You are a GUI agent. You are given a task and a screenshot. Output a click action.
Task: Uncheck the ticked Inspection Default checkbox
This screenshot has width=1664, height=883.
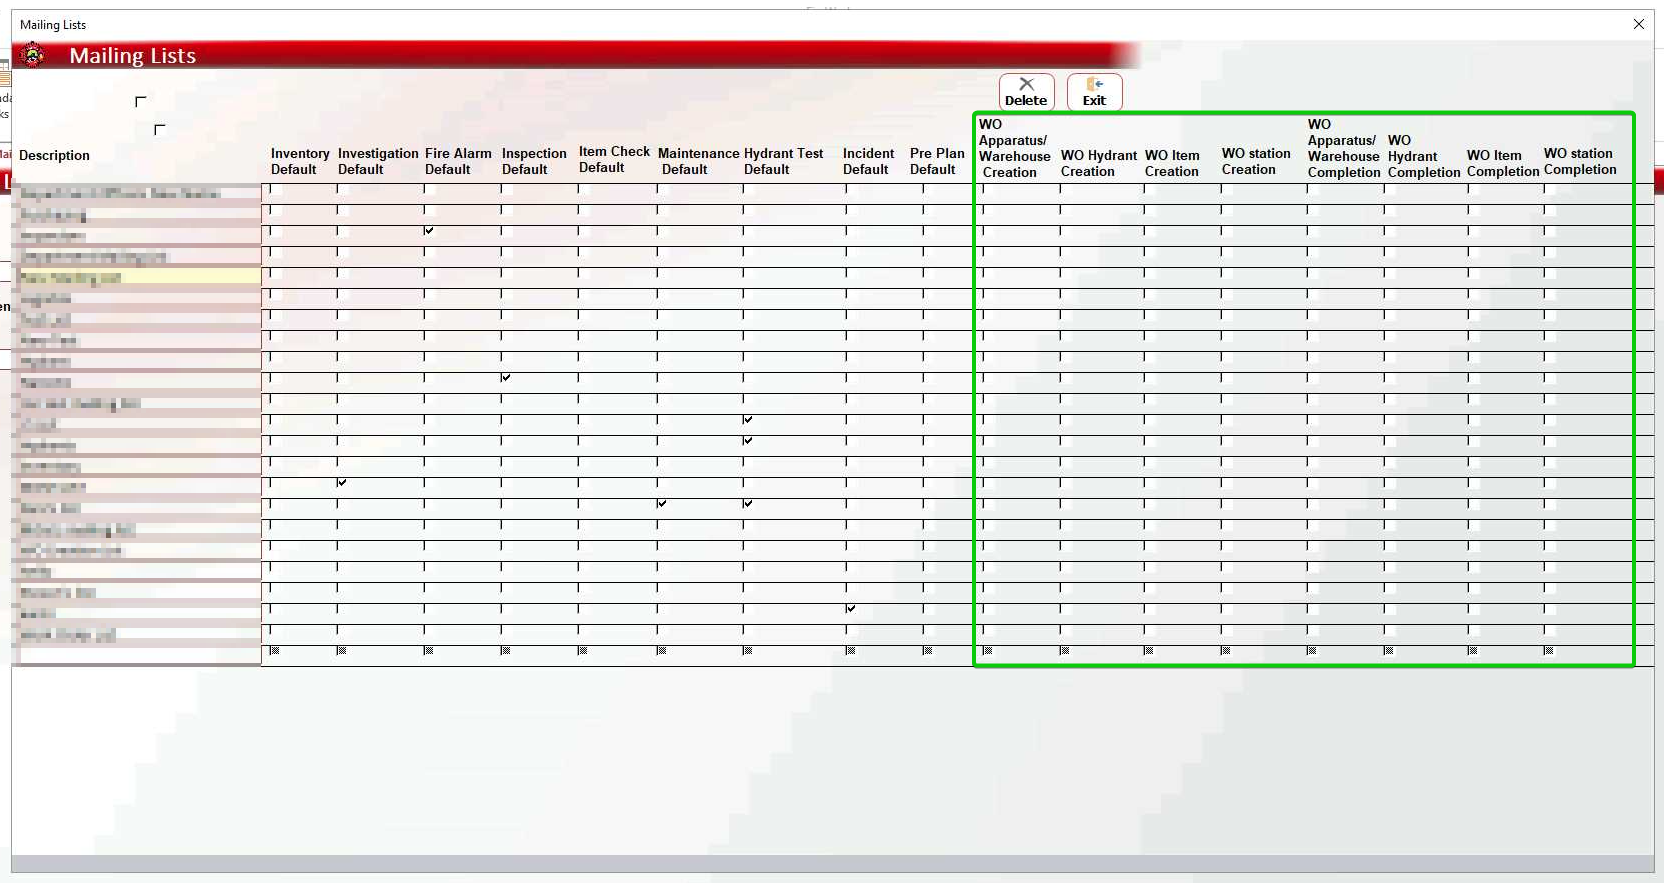point(506,378)
